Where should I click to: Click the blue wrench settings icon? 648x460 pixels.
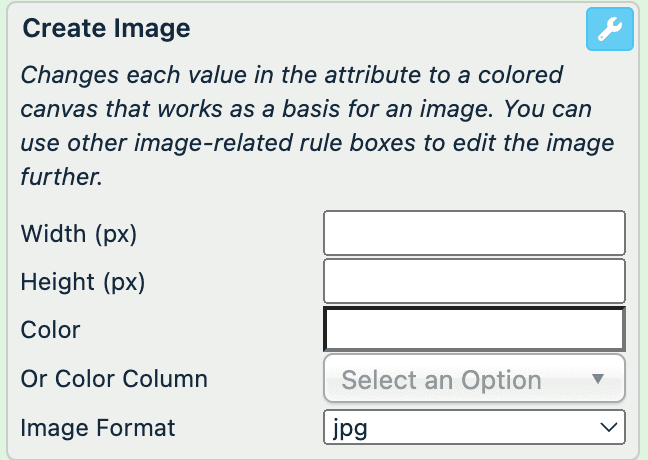[610, 31]
